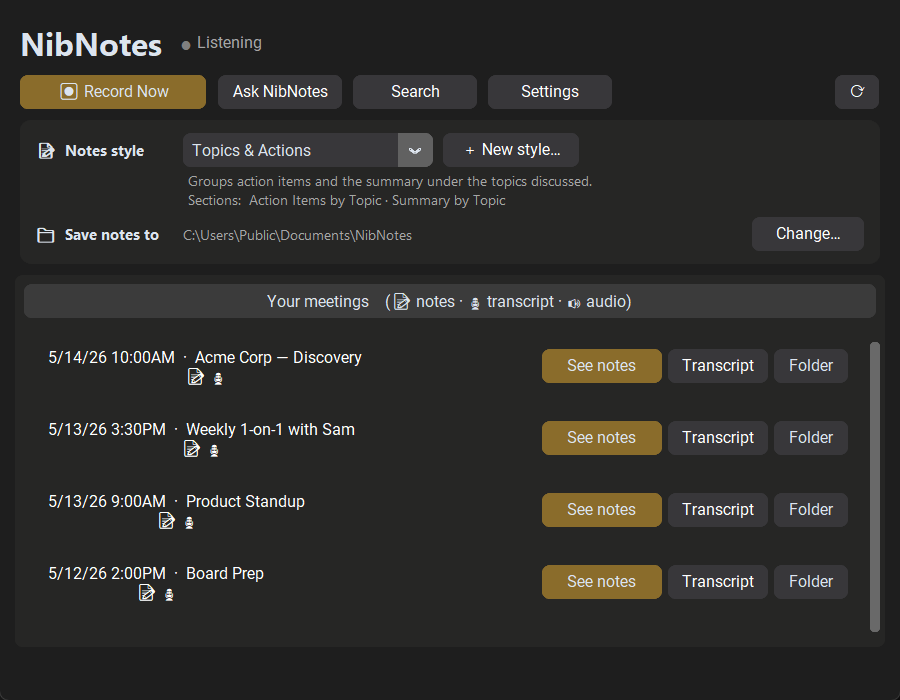
Task: Click the Your meetings header label
Action: tap(317, 302)
